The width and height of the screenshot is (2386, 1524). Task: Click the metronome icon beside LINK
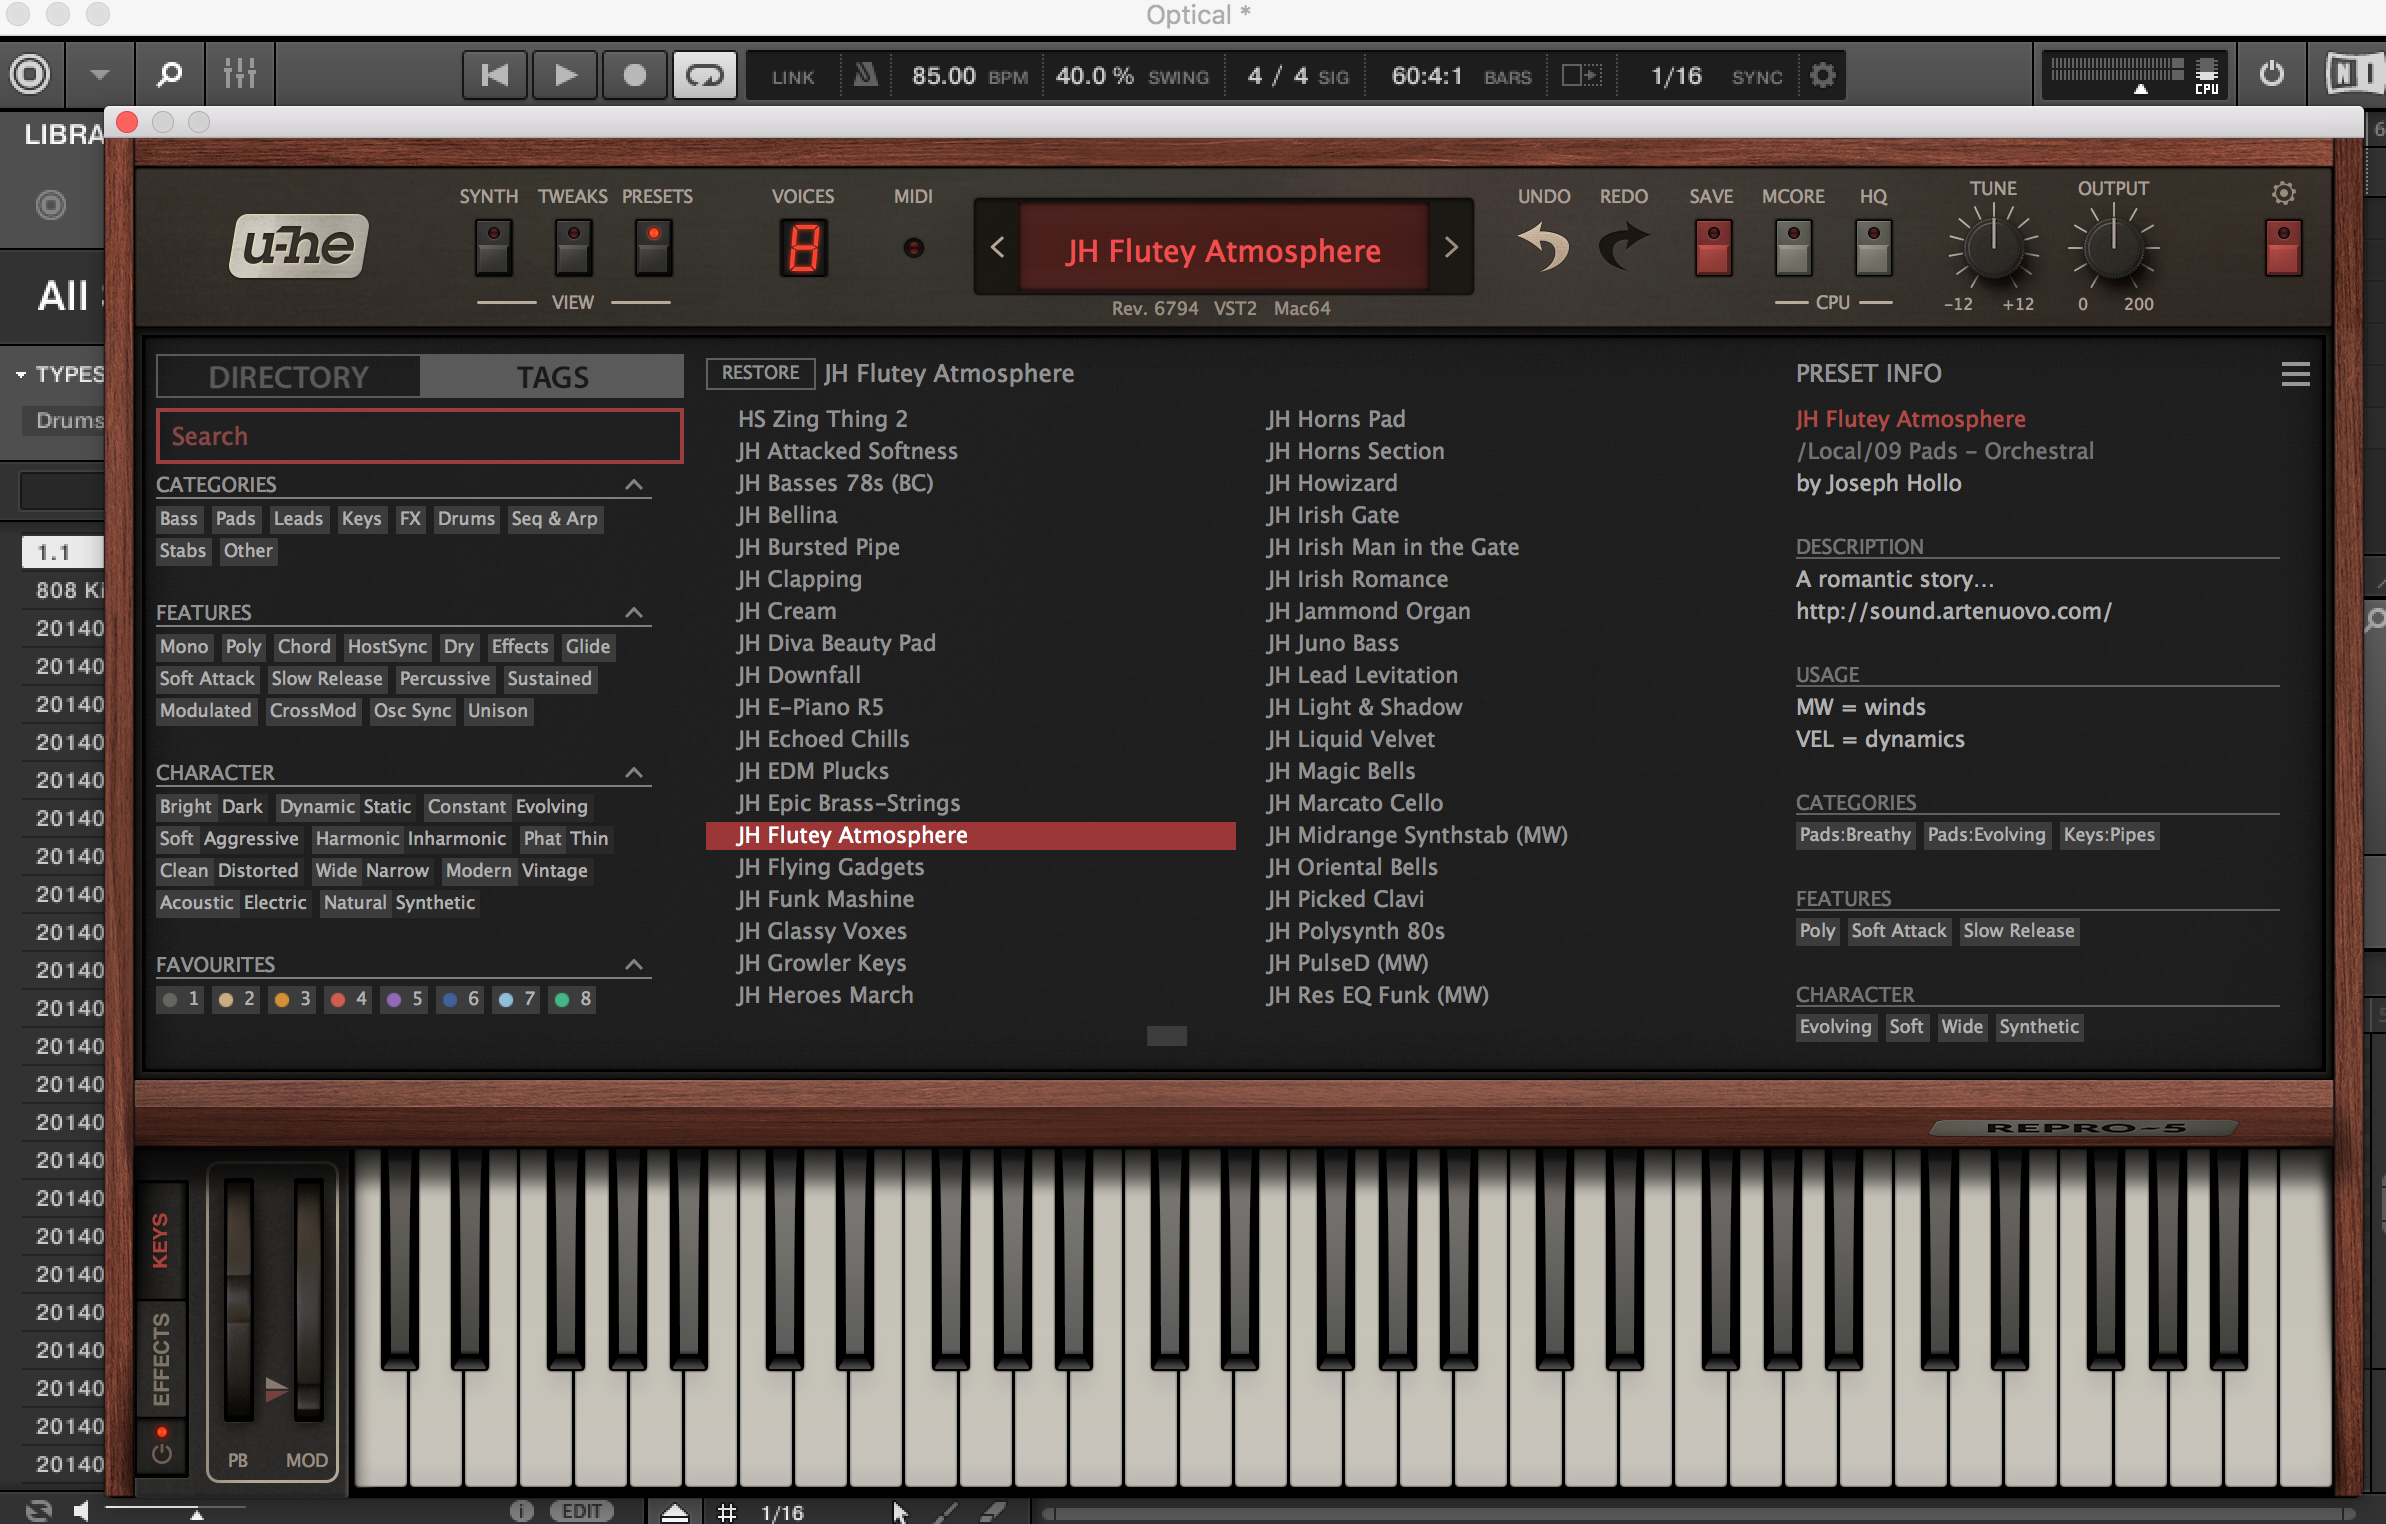click(865, 75)
